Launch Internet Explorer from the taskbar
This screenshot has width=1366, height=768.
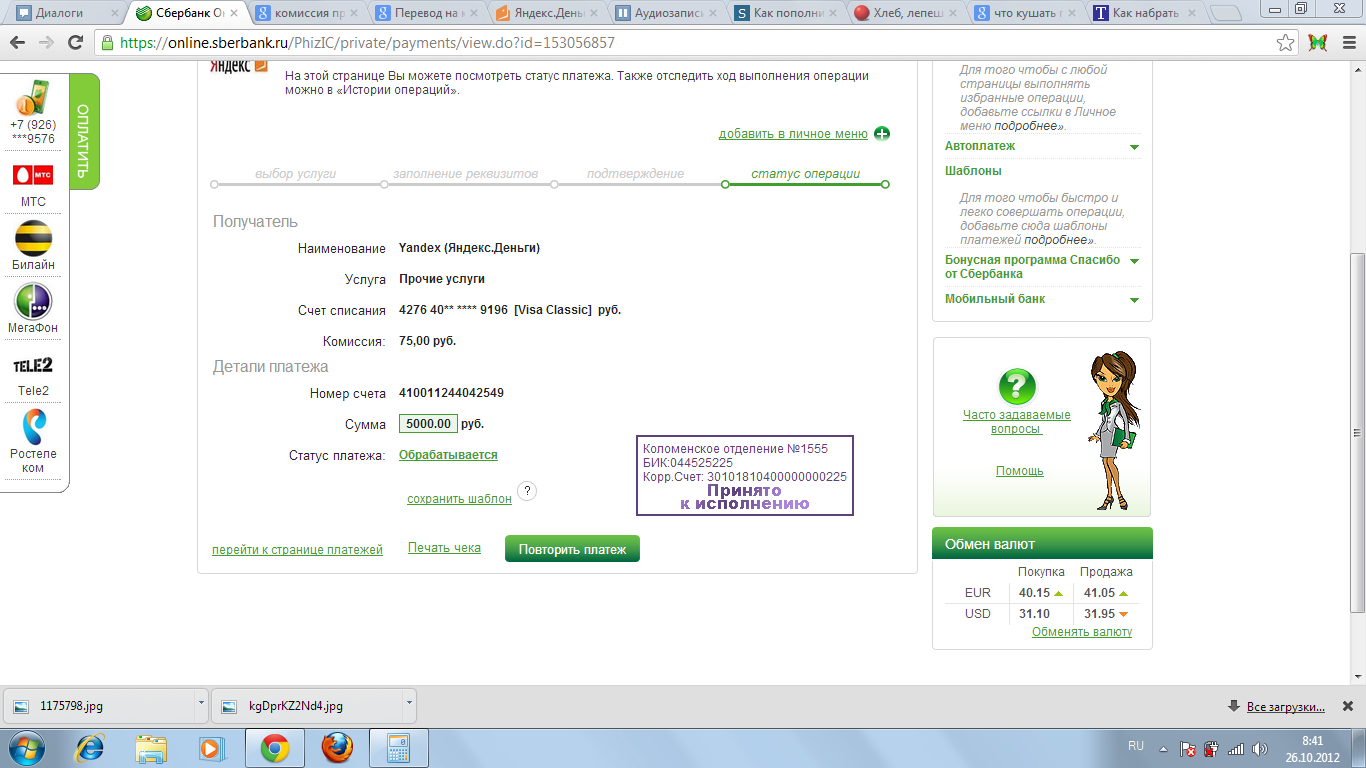click(91, 748)
